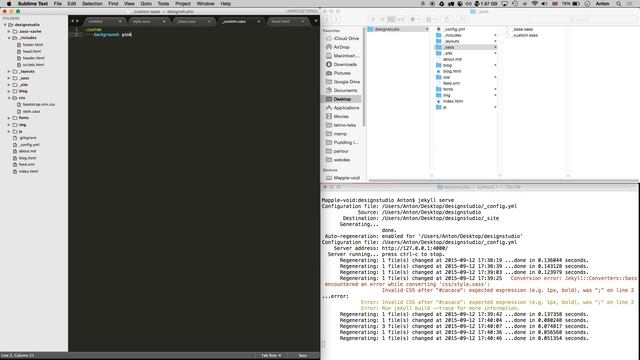Collapse the _includes folder in Sublime sidebar
Image resolution: width=640 pixels, height=360 pixels.
[x=9, y=38]
